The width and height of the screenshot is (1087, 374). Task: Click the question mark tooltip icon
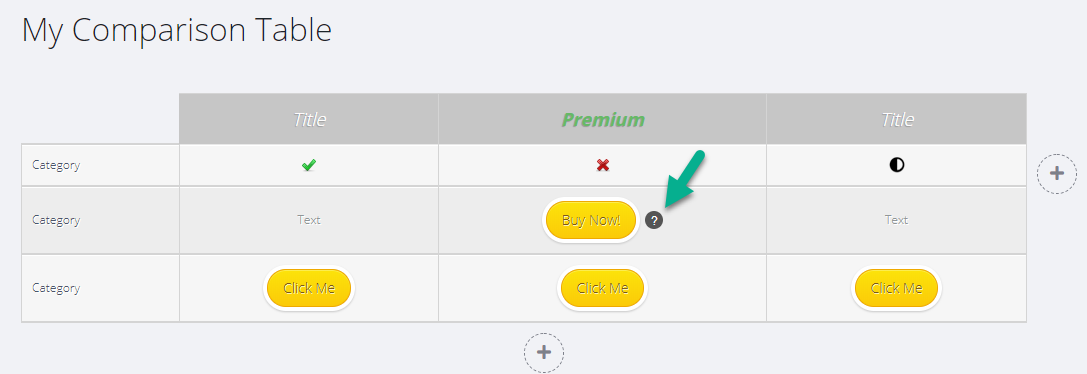point(654,221)
